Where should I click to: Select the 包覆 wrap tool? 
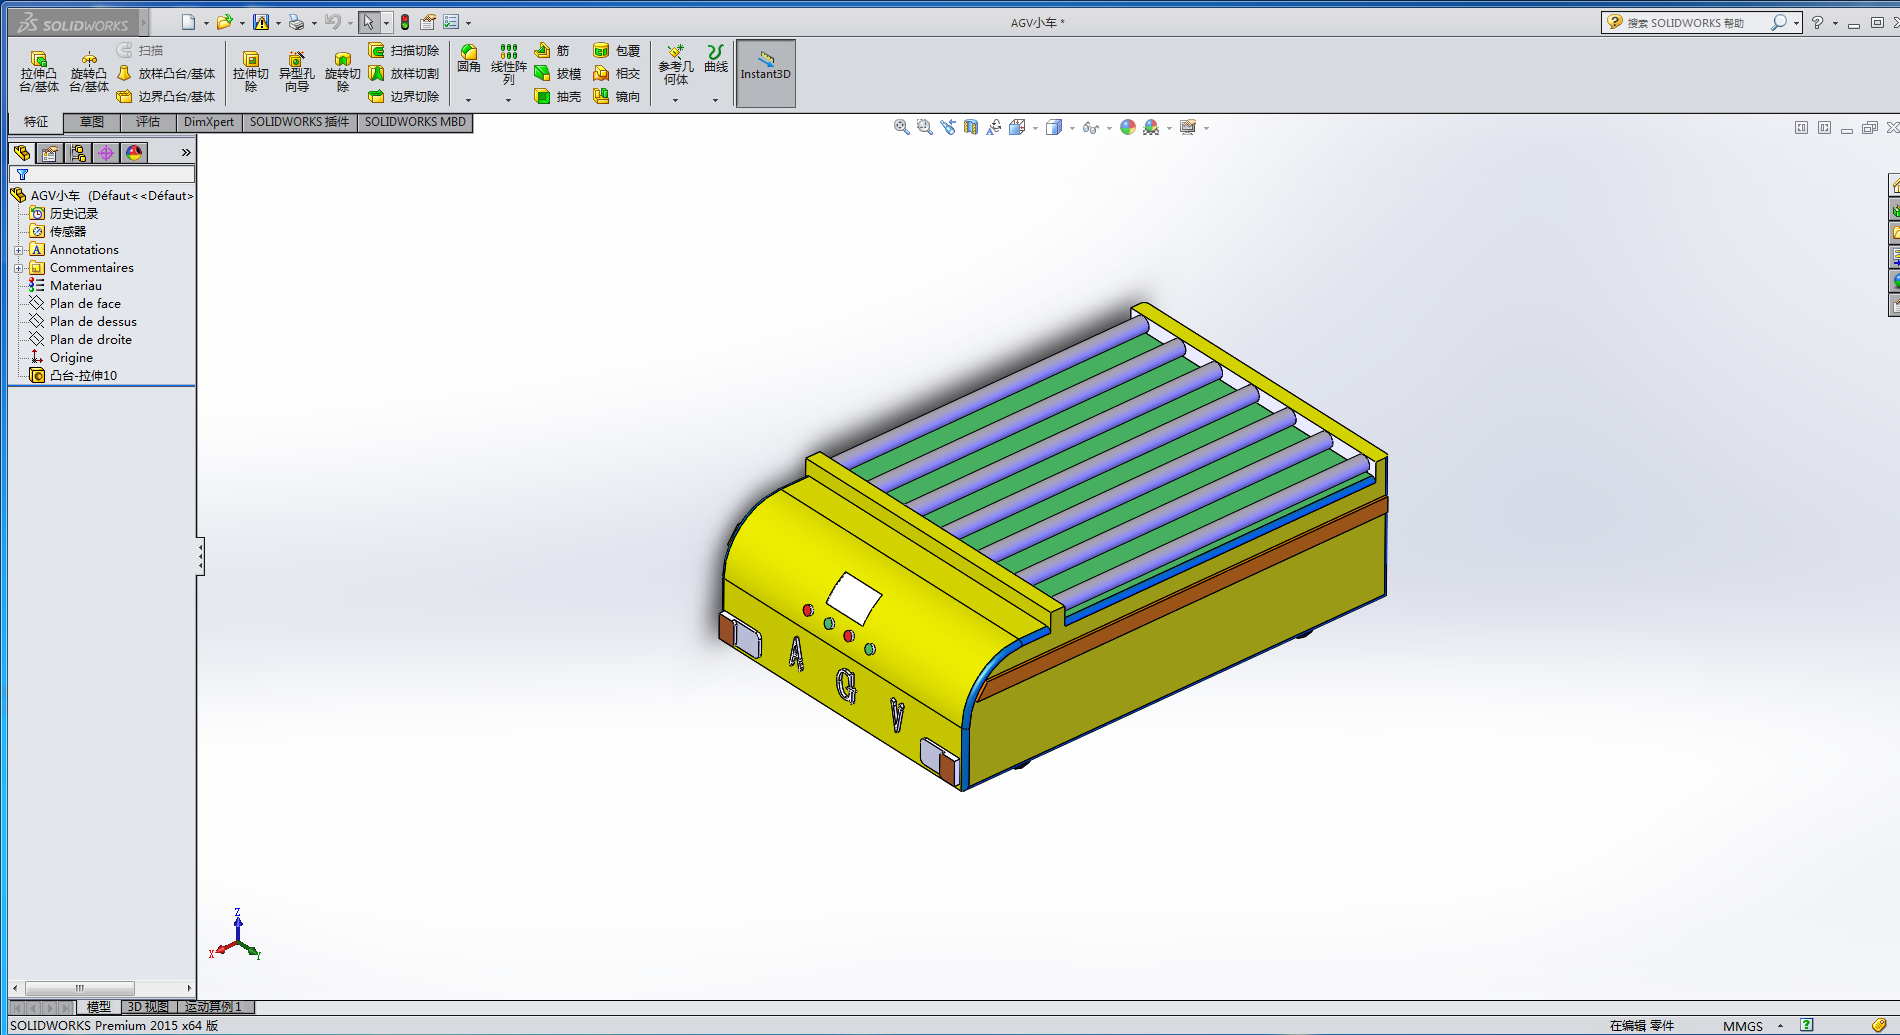[x=616, y=50]
